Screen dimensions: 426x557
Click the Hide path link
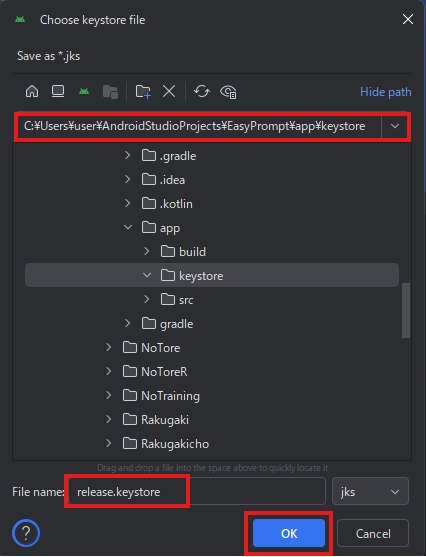pyautogui.click(x=385, y=92)
